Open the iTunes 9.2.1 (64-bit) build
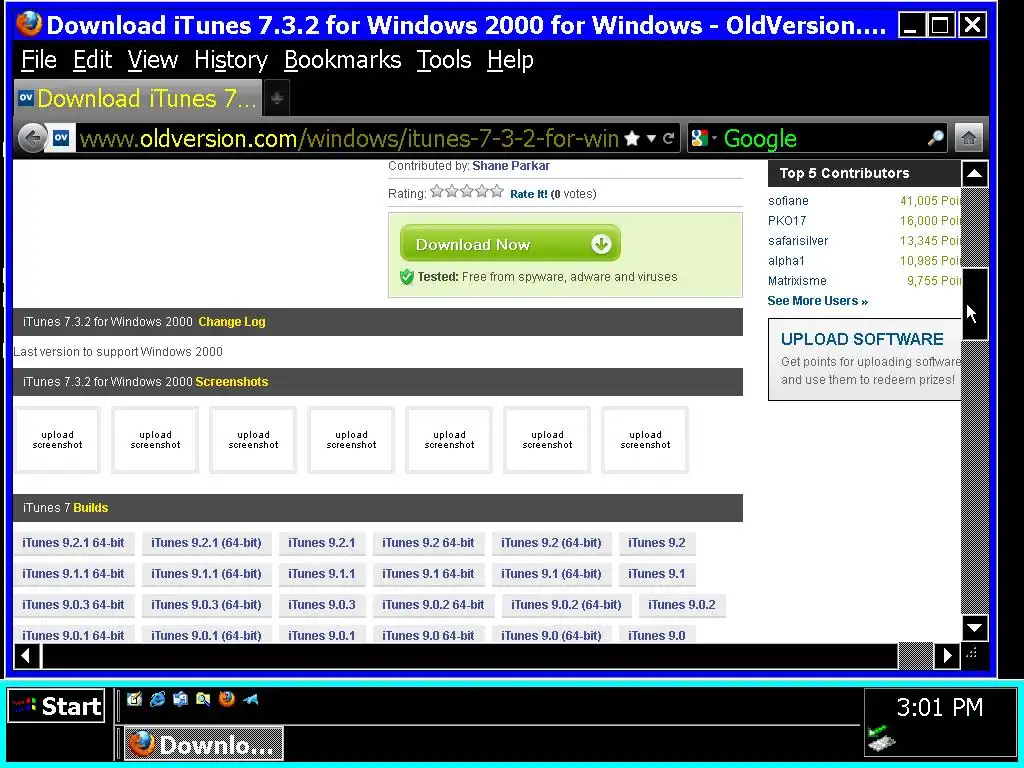The width and height of the screenshot is (1024, 768). tap(206, 543)
